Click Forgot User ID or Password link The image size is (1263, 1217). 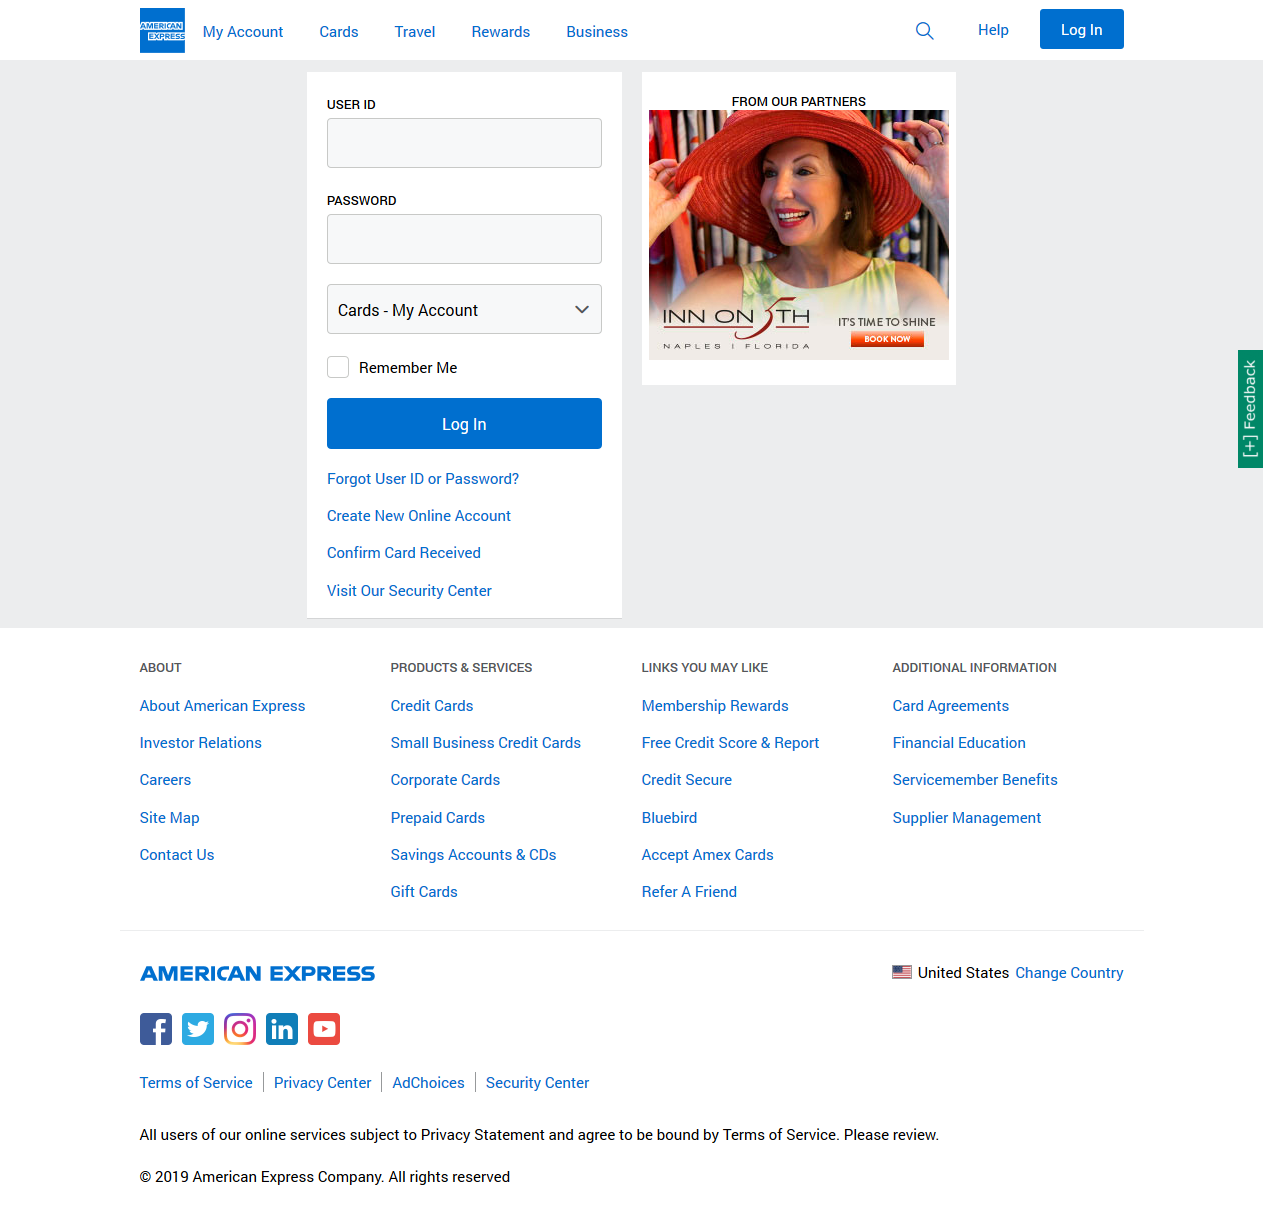click(423, 479)
